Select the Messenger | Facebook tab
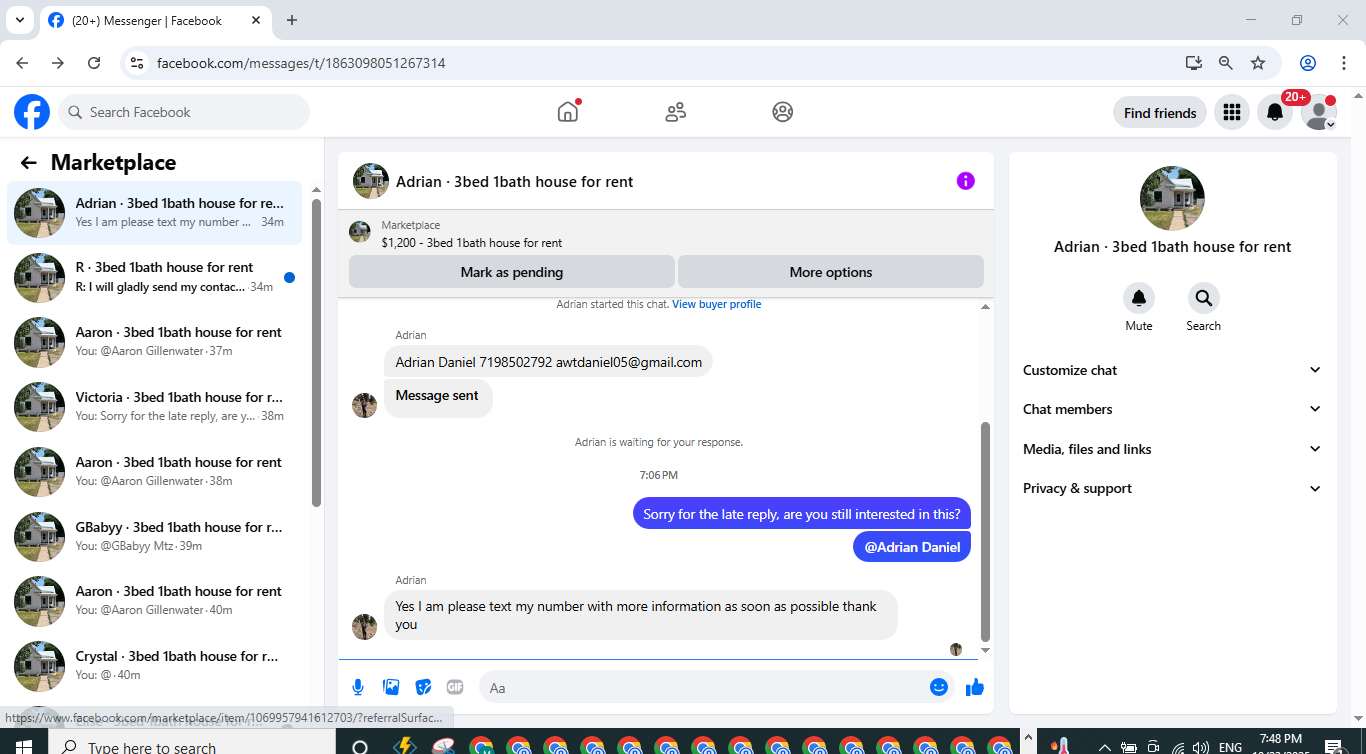The image size is (1366, 754). [156, 20]
